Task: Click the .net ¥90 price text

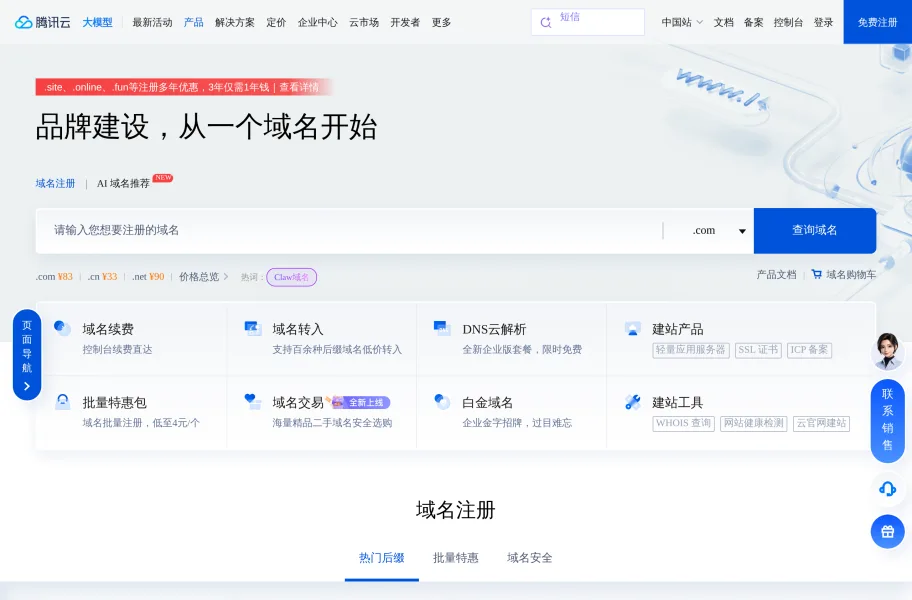Action: point(148,277)
